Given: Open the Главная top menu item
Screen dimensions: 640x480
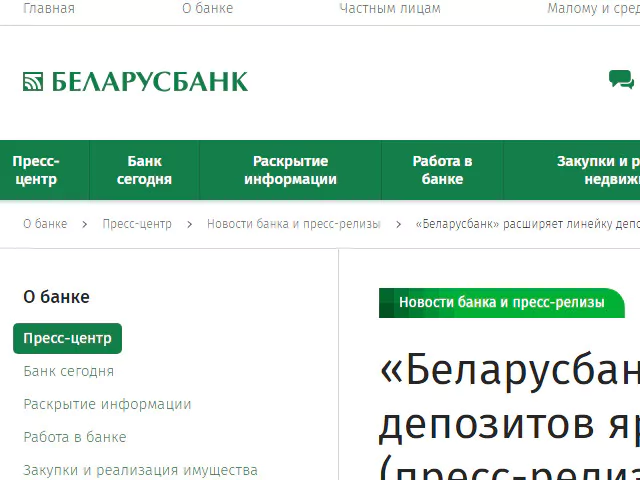Looking at the screenshot, I should (x=49, y=9).
